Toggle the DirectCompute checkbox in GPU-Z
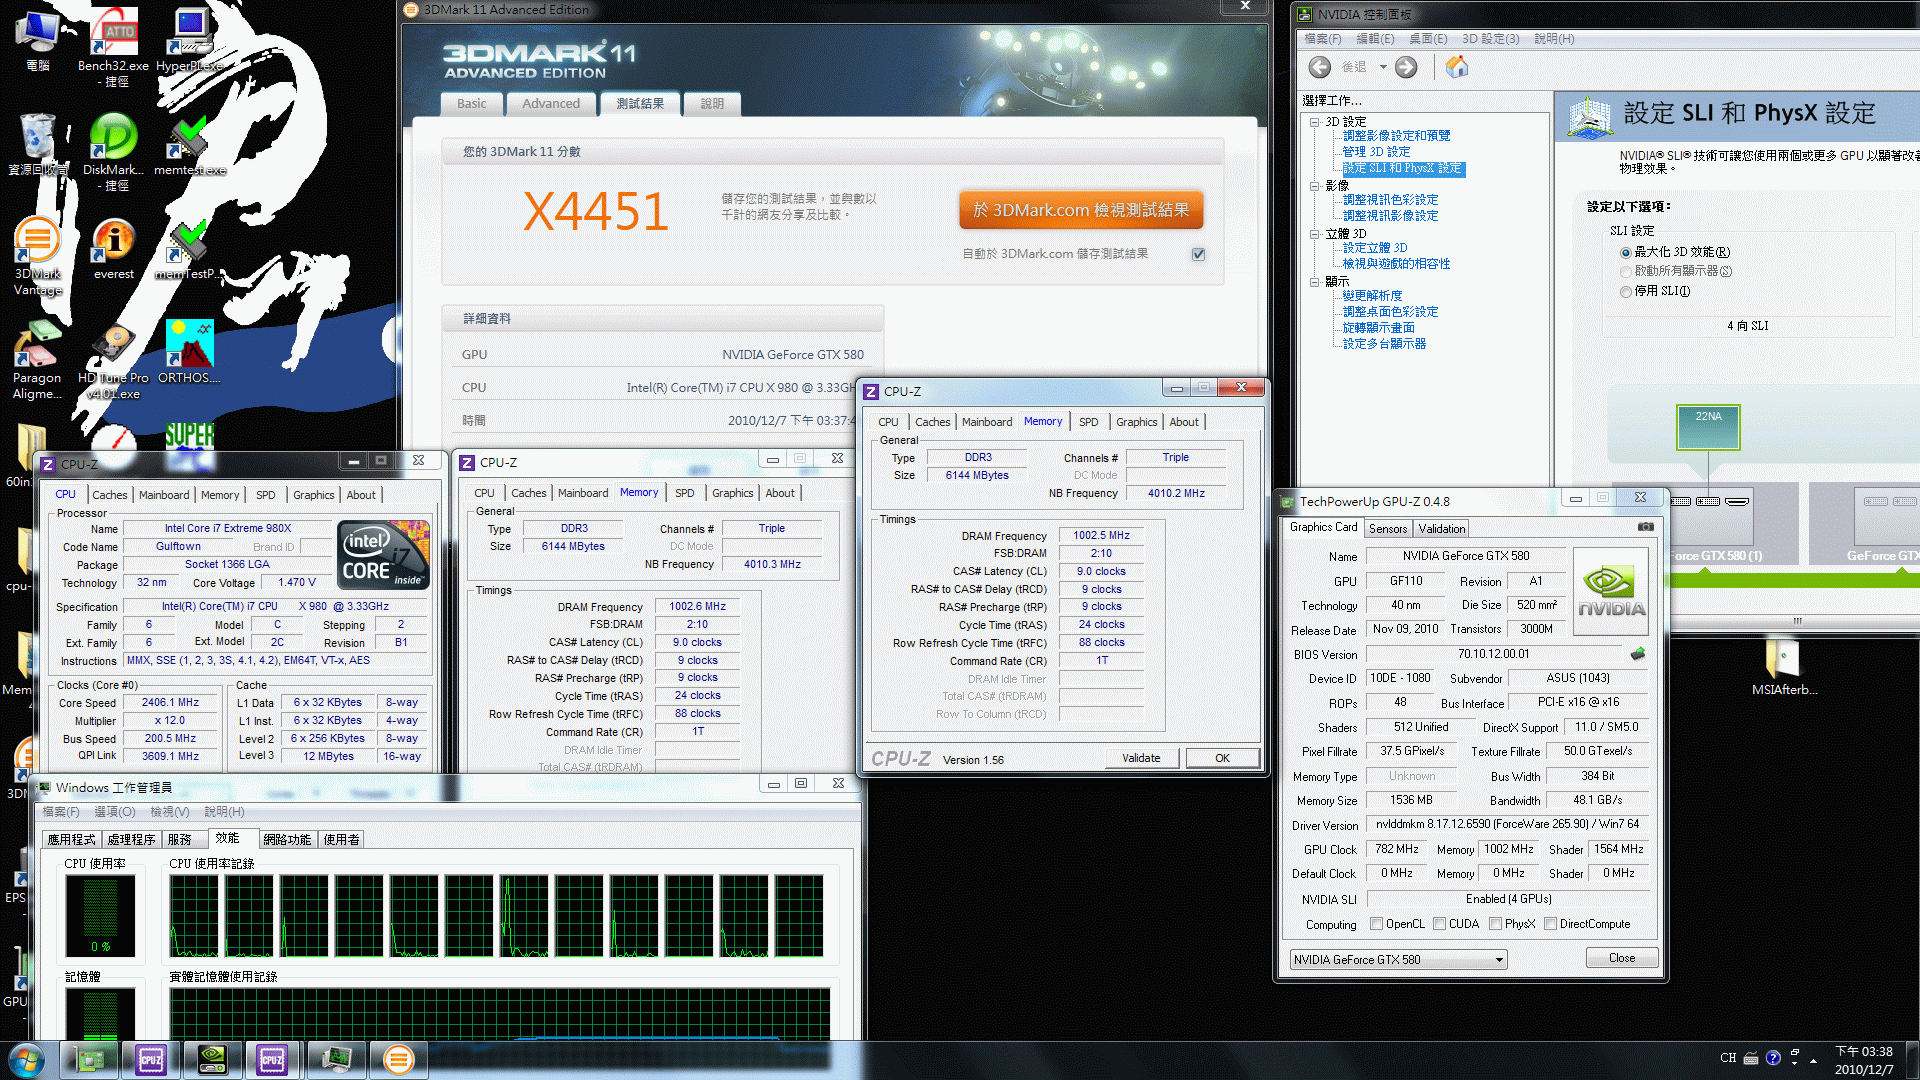The width and height of the screenshot is (1920, 1080). [1551, 924]
